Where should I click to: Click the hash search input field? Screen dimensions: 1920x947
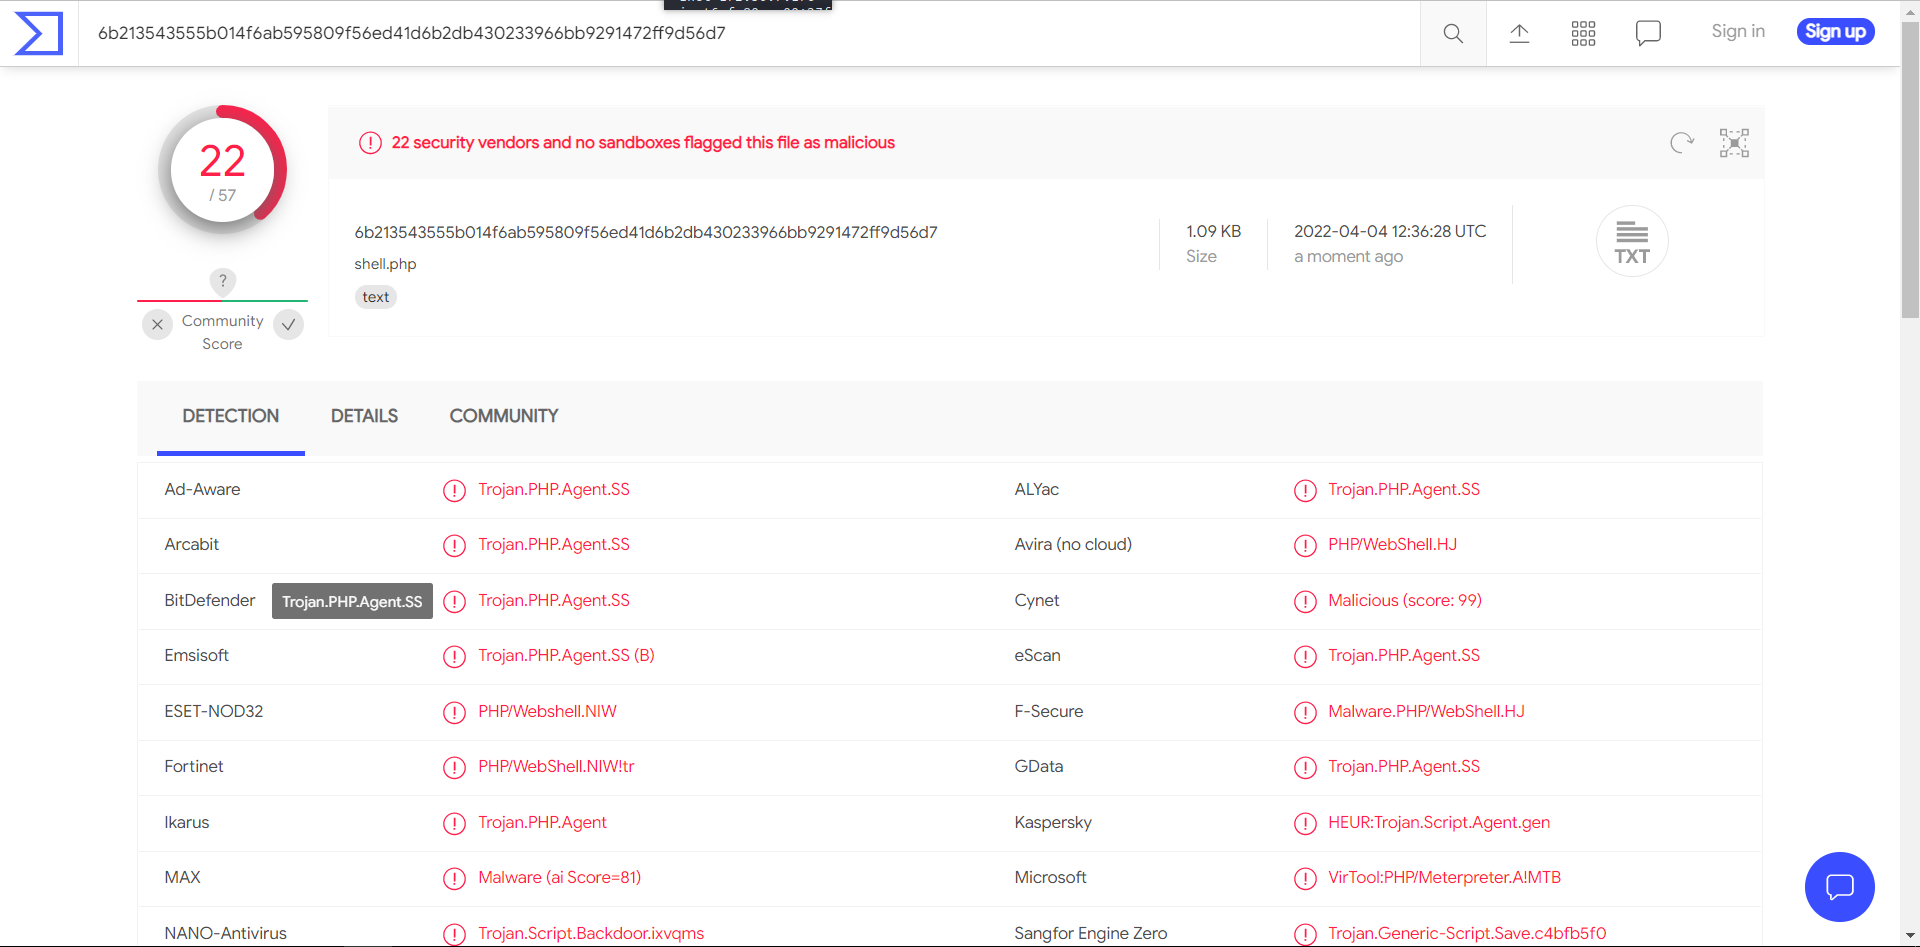[x=749, y=33]
